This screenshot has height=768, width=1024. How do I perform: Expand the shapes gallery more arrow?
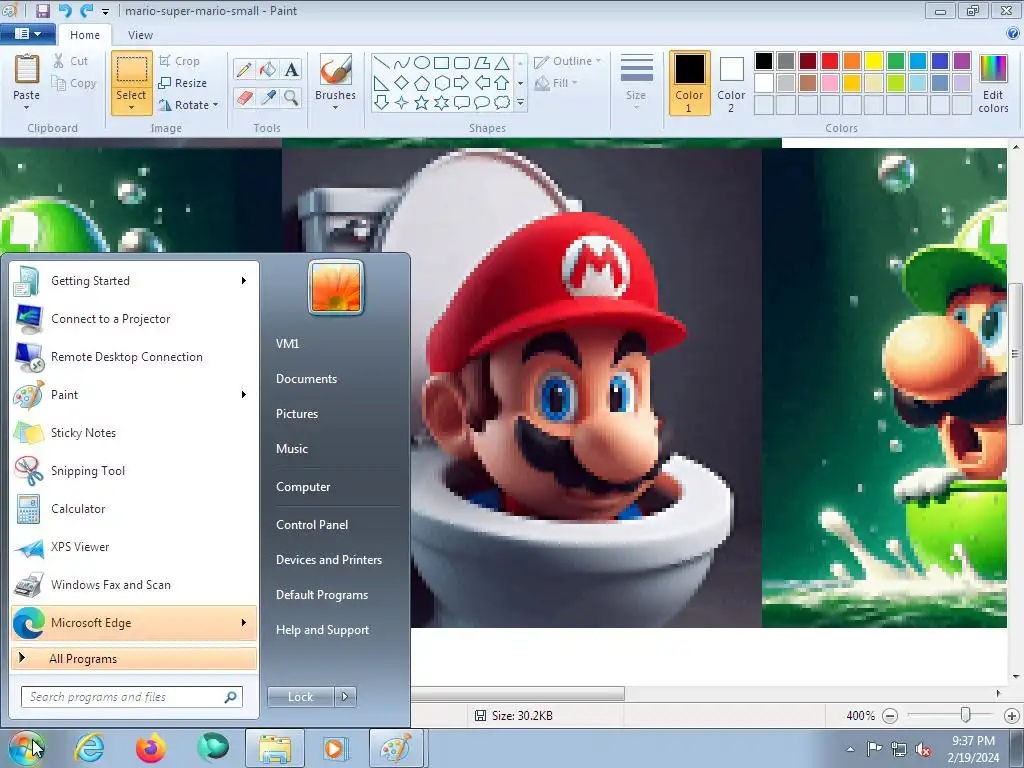click(x=520, y=103)
